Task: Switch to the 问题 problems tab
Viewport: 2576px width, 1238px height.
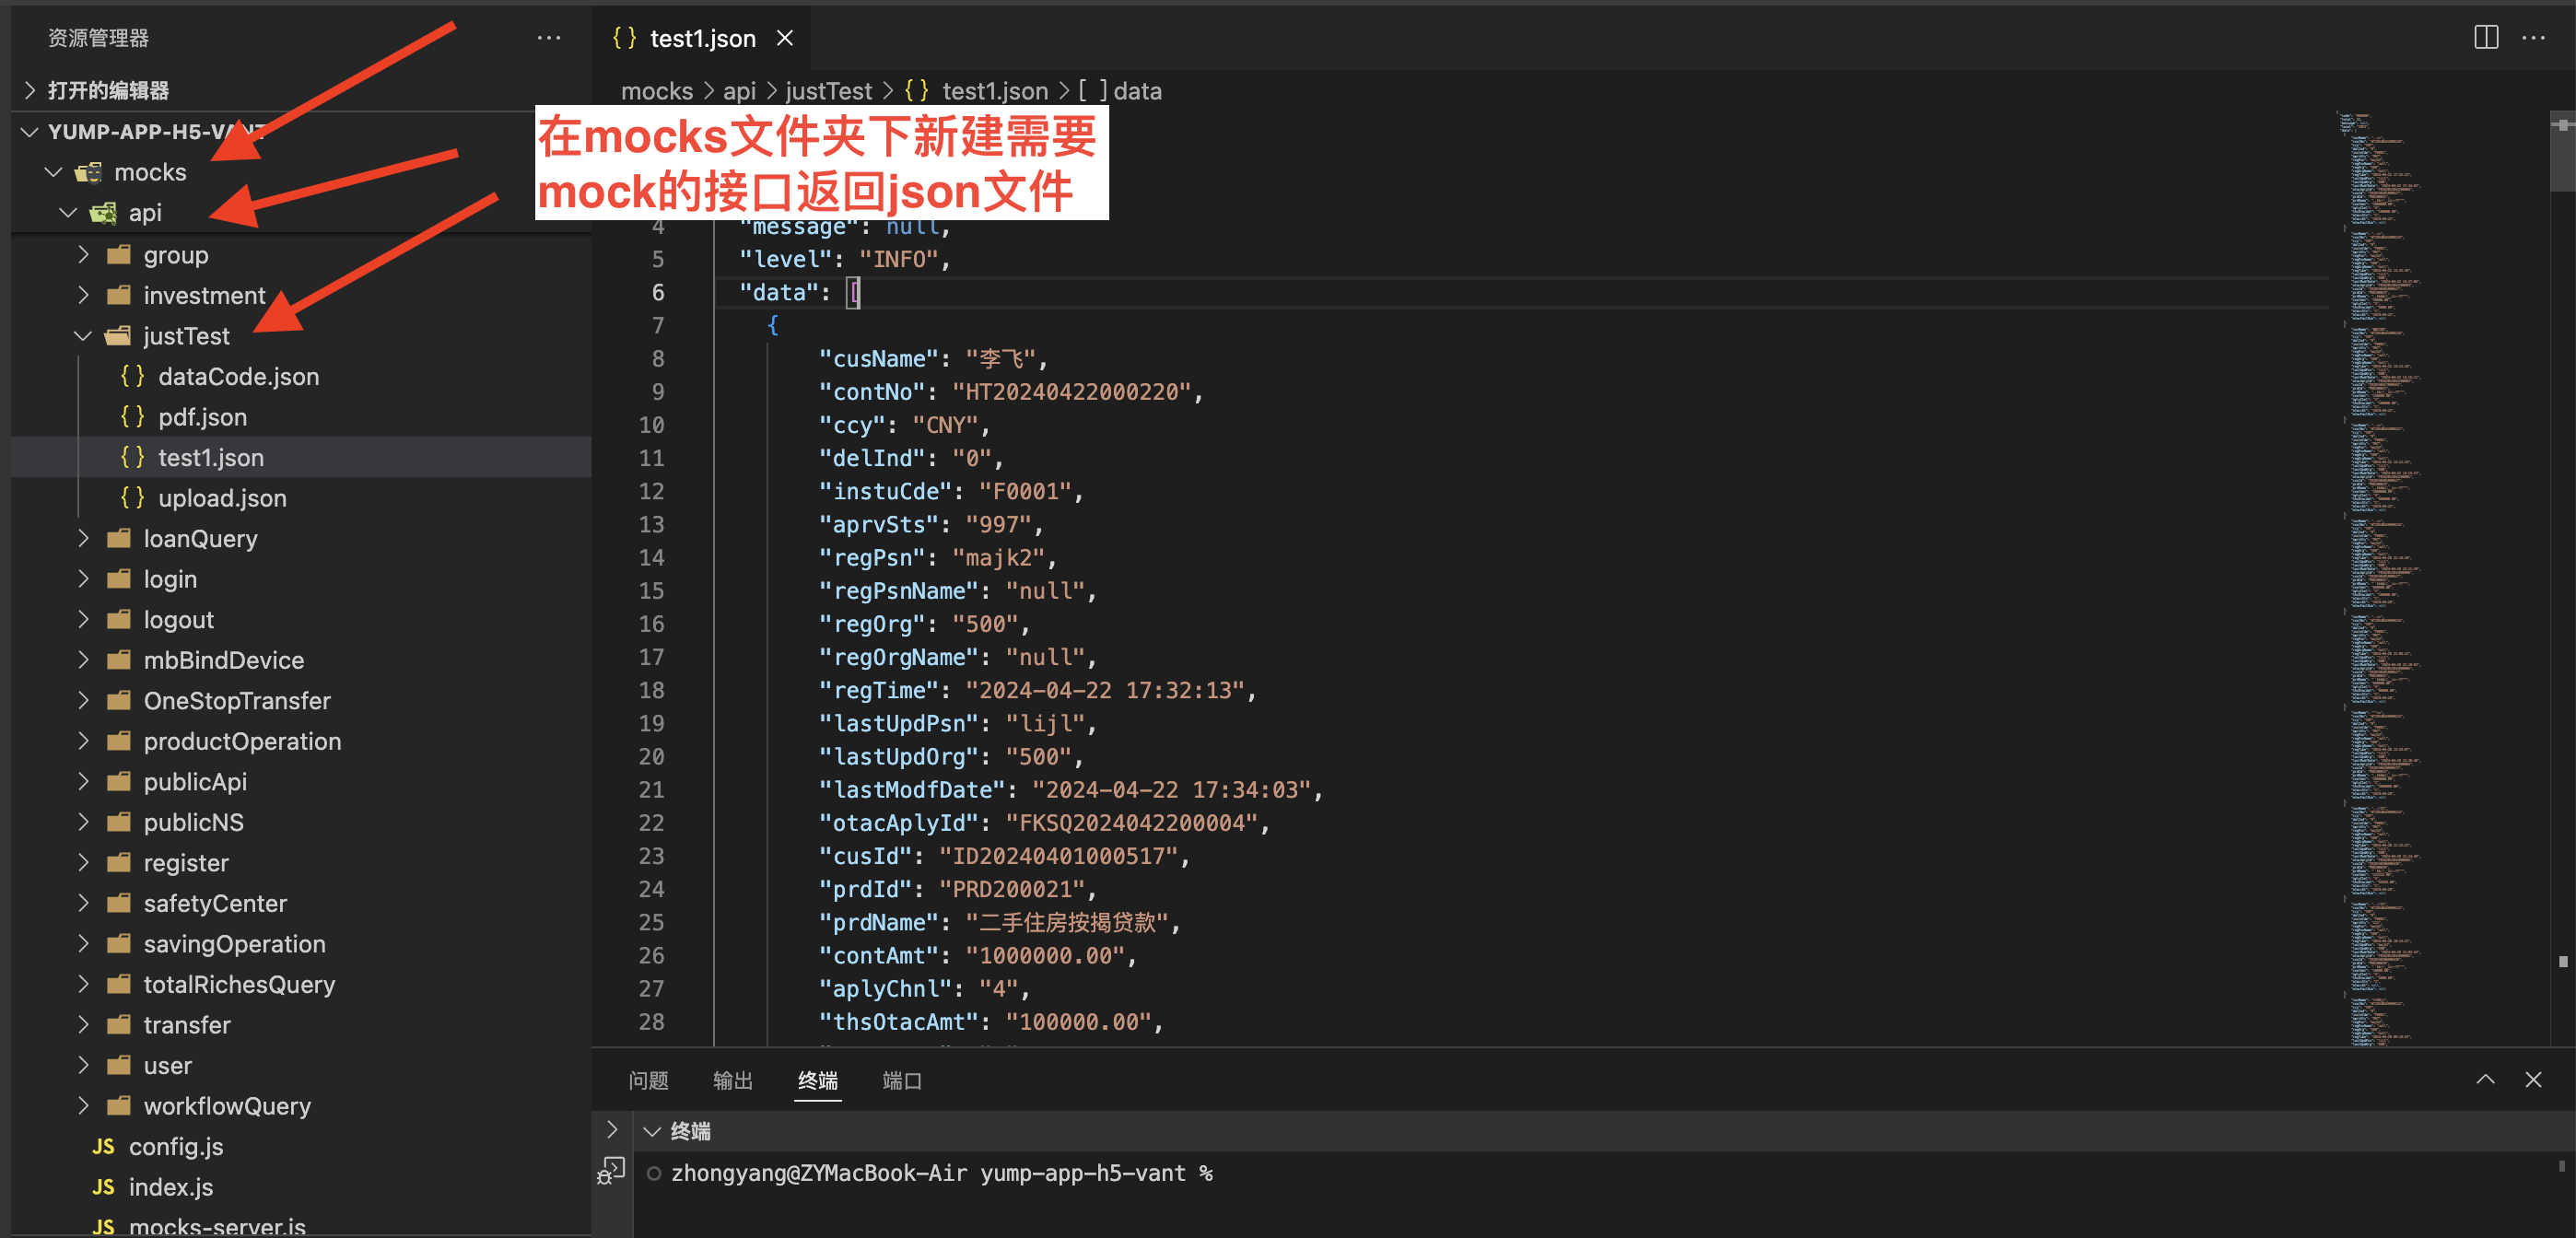Action: pyautogui.click(x=648, y=1080)
